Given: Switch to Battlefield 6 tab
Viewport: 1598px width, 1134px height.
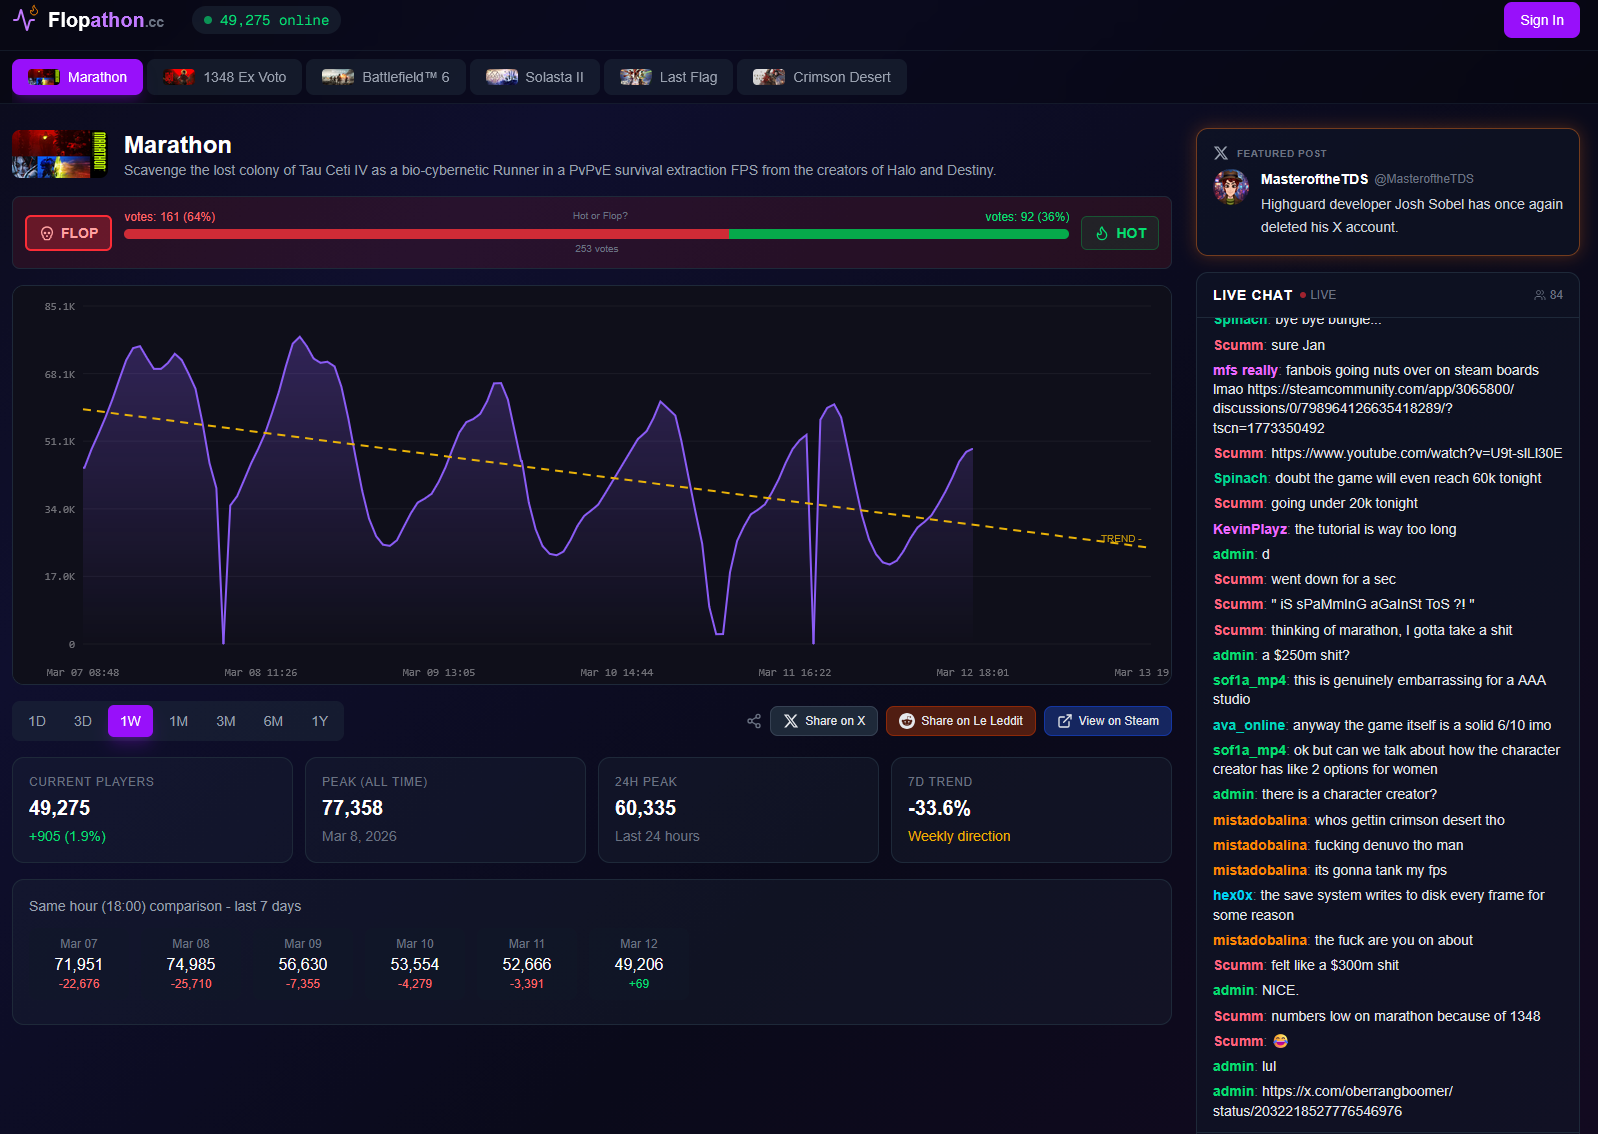Looking at the screenshot, I should 386,77.
